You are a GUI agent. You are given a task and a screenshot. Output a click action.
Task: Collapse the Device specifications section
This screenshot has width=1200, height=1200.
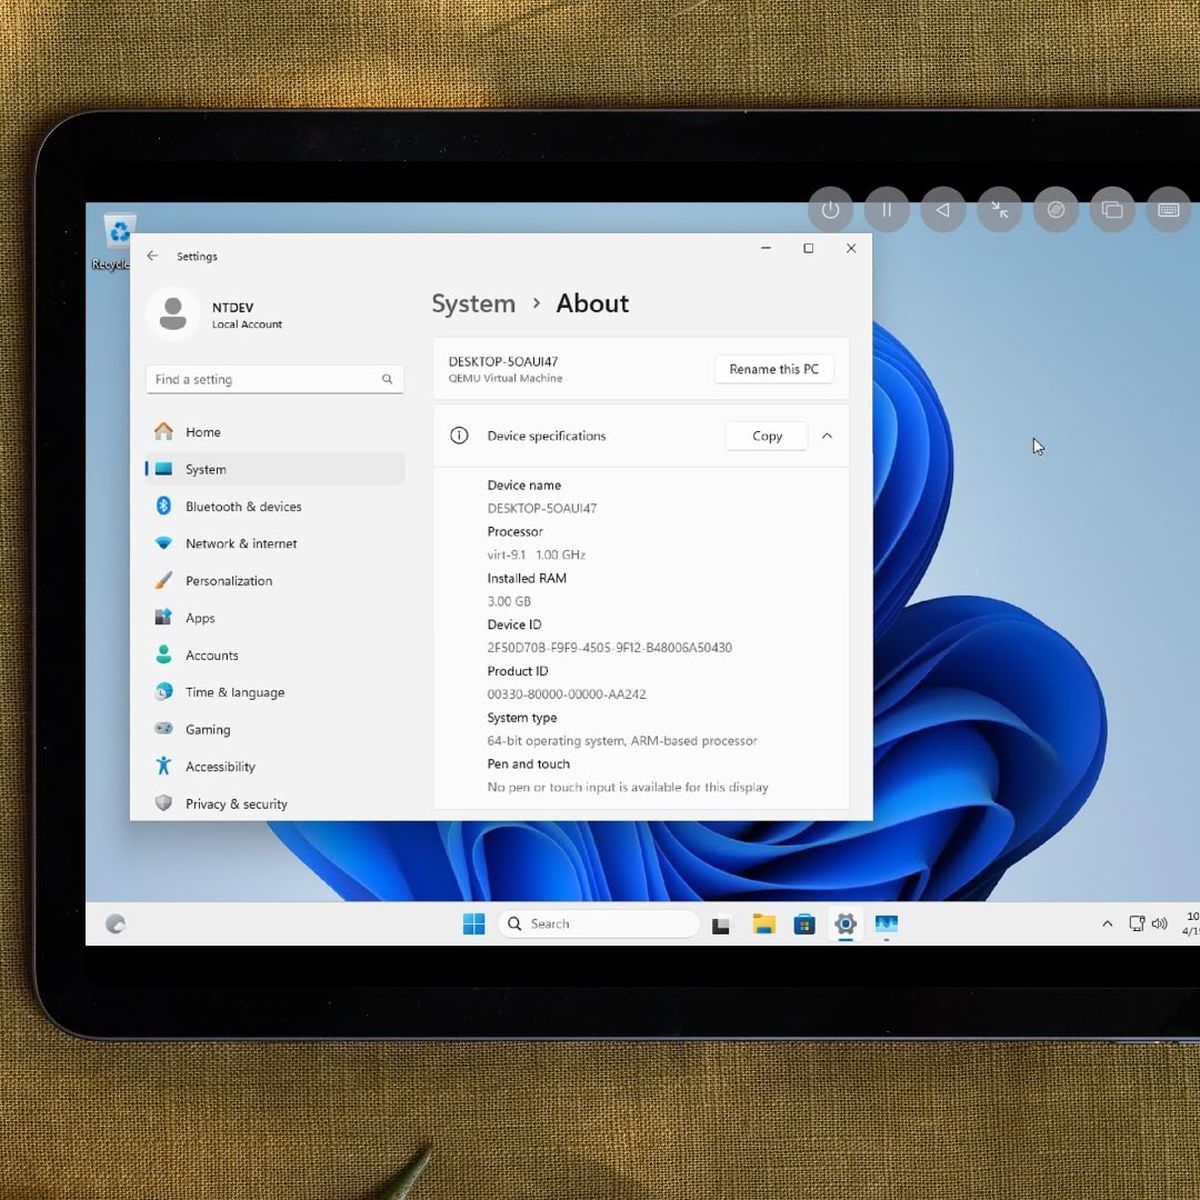(827, 436)
